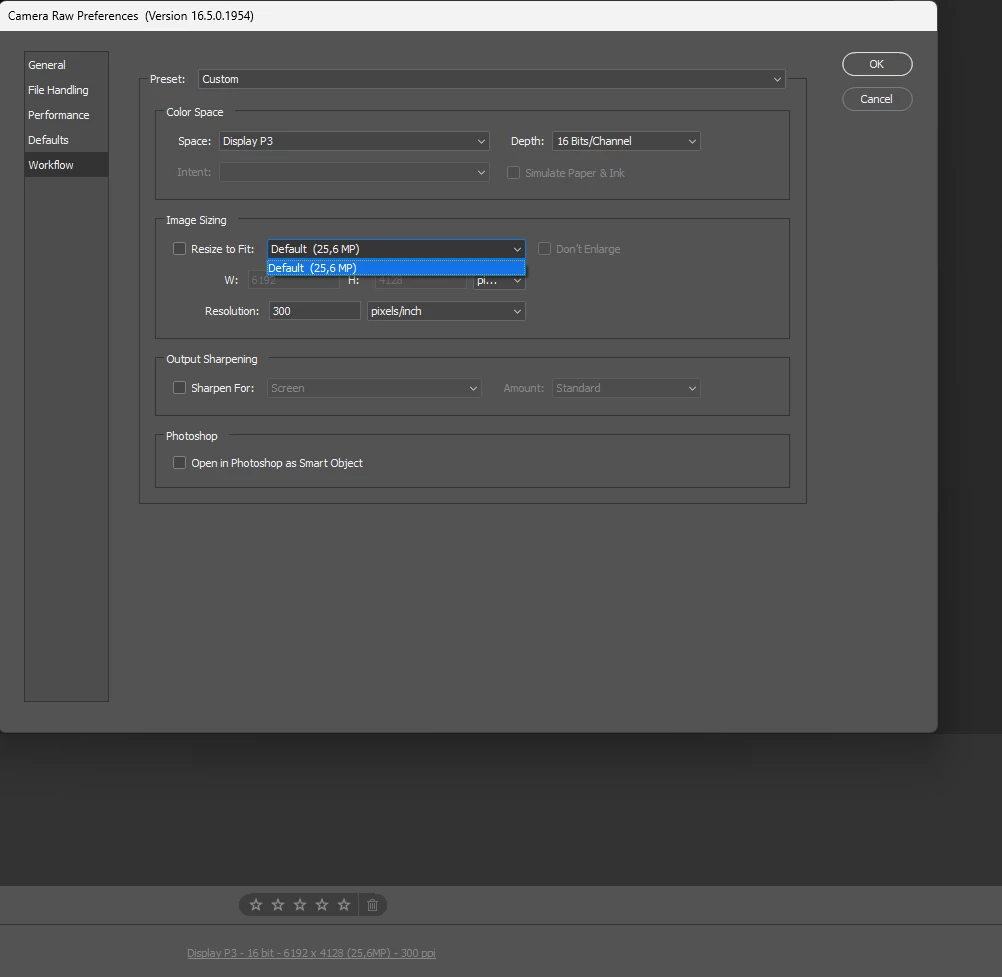Rate image with the second star

point(278,905)
